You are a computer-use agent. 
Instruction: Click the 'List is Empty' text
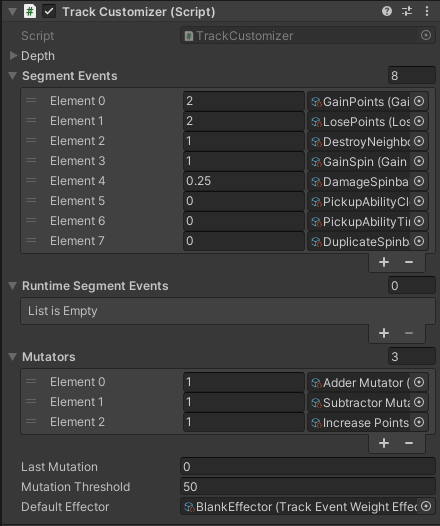pyautogui.click(x=63, y=311)
